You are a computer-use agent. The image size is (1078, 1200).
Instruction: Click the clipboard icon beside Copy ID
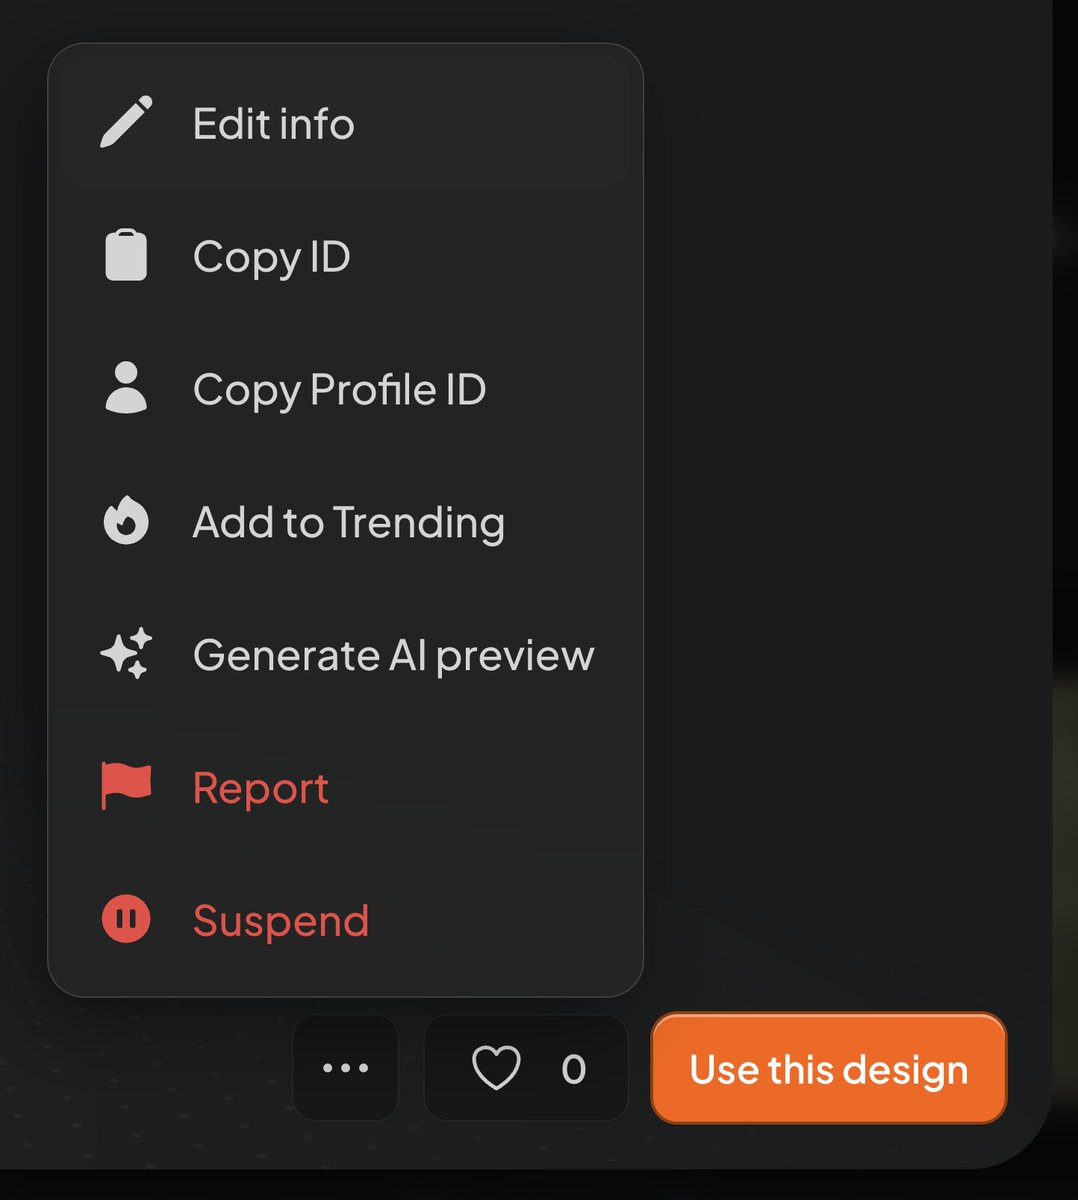pos(125,255)
